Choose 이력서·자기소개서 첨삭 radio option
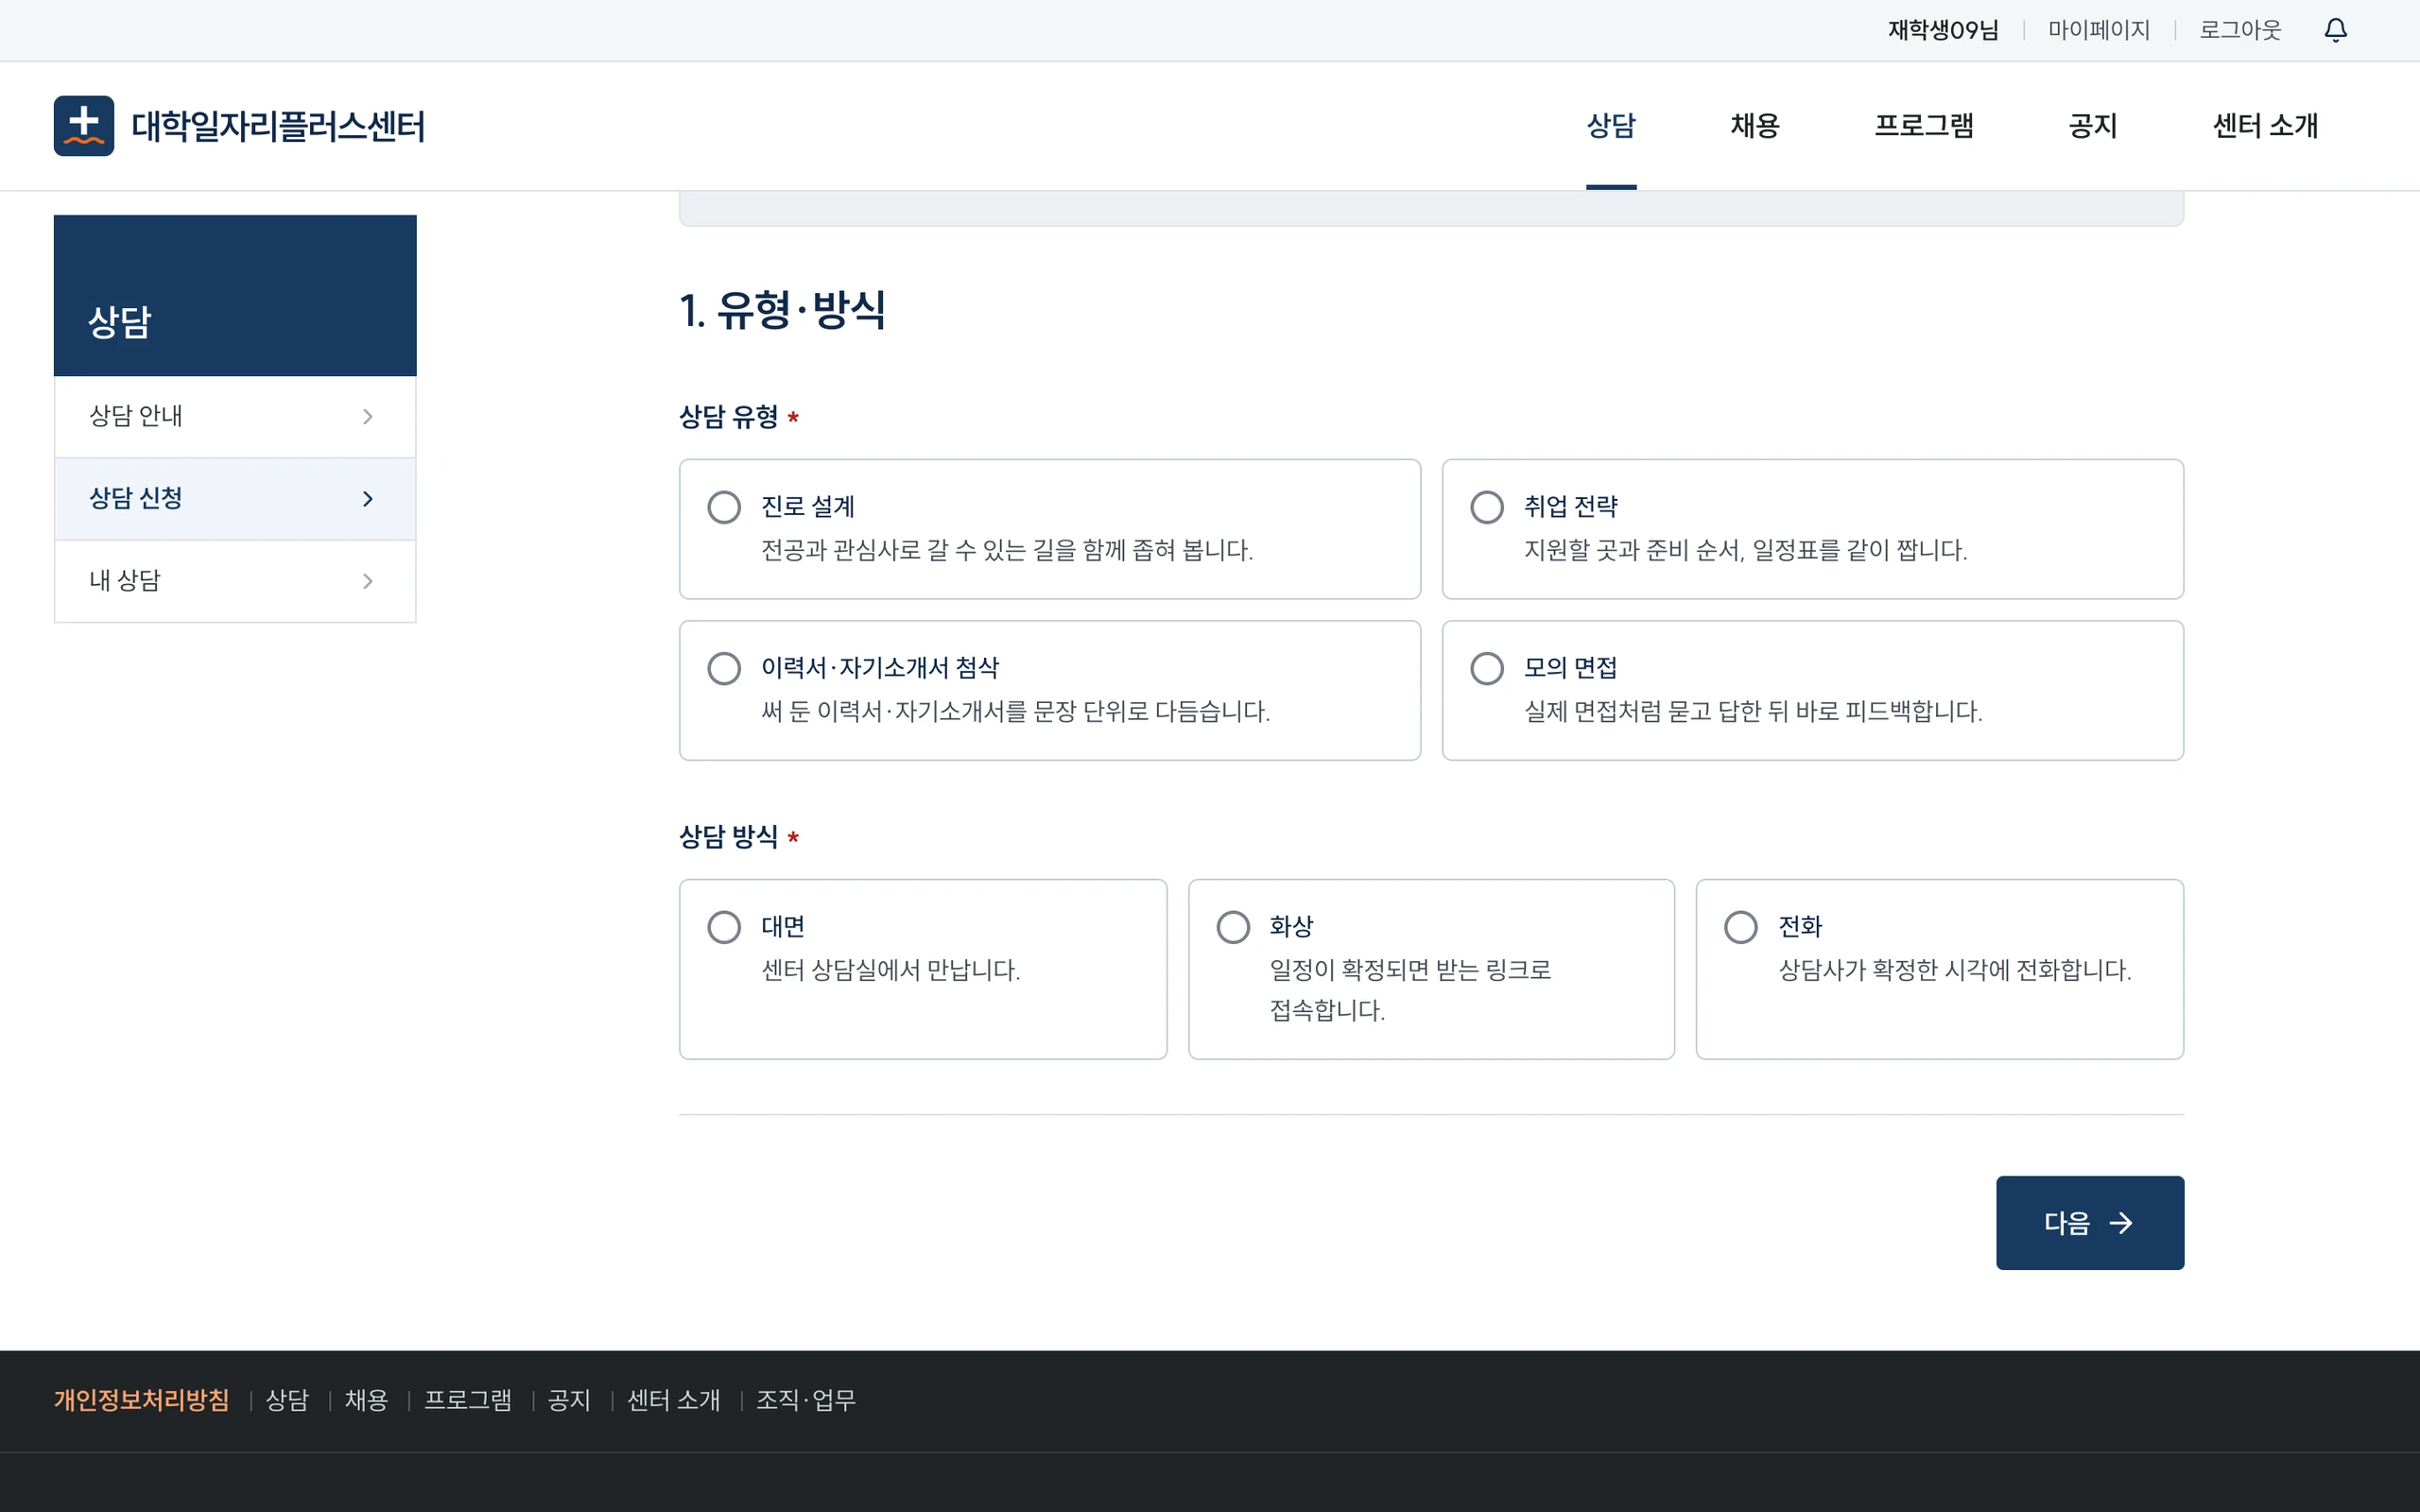This screenshot has height=1512, width=2420. (x=724, y=668)
